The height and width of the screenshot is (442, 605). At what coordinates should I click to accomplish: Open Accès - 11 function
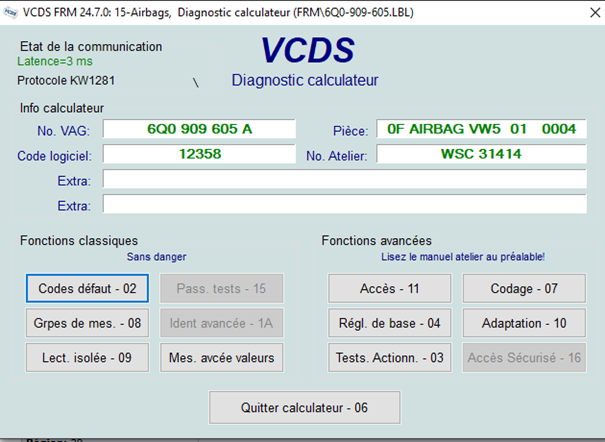coord(390,288)
